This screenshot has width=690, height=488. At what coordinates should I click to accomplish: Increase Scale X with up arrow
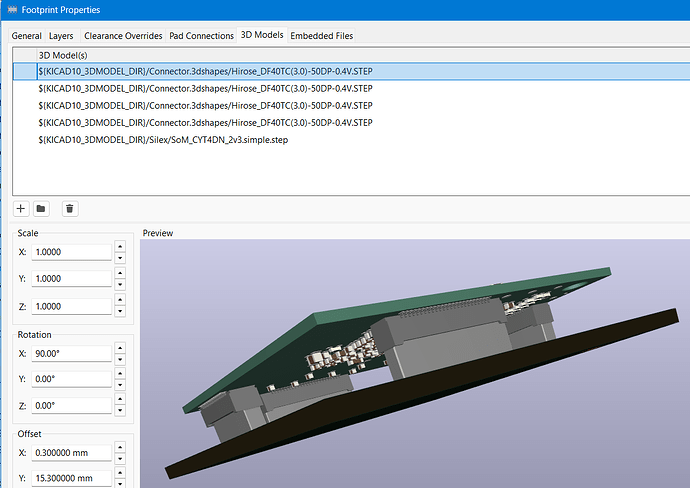coord(120,246)
